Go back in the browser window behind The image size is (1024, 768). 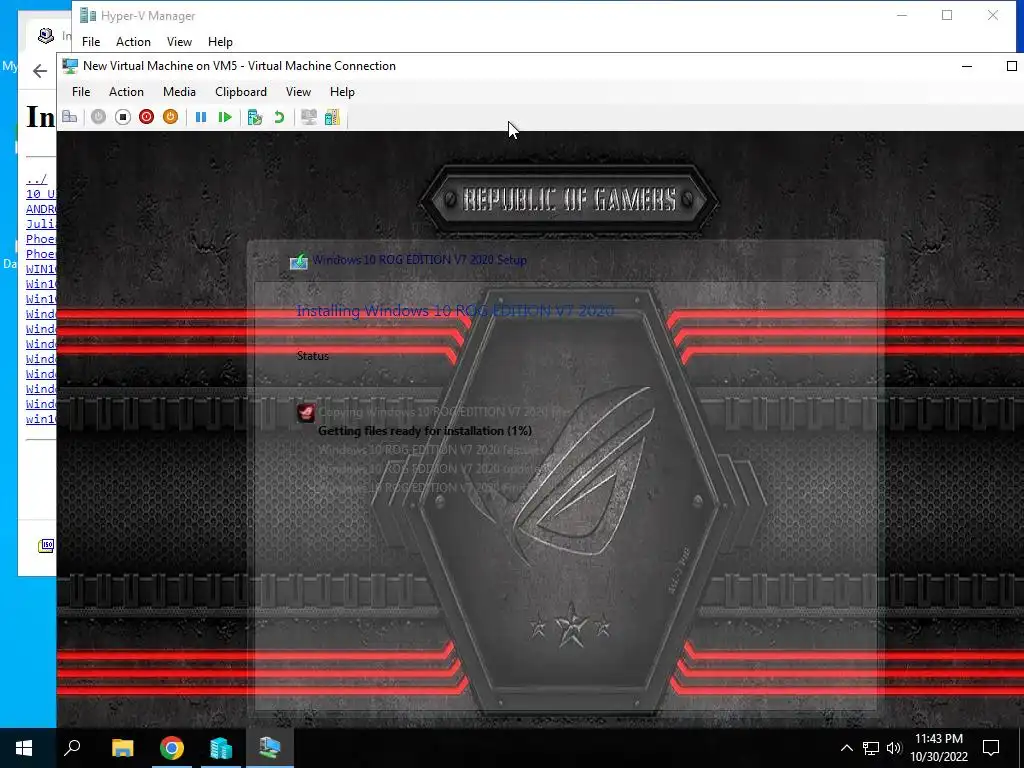click(40, 71)
